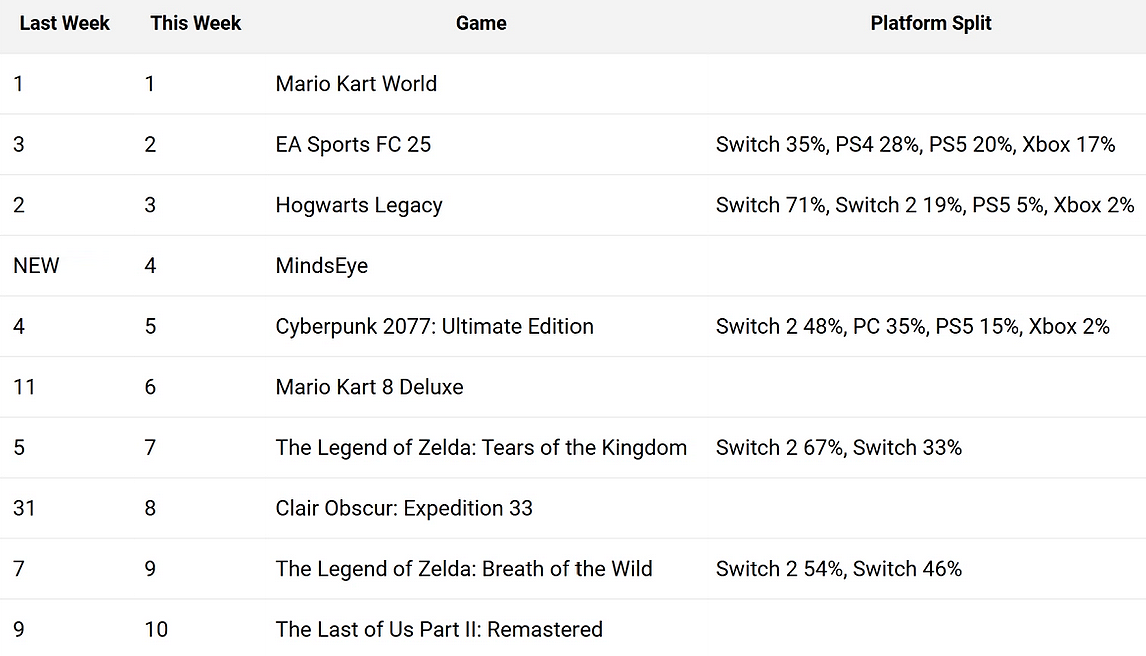
Task: Click "Switch 2 54%, Switch 46%" cell
Action: point(838,569)
